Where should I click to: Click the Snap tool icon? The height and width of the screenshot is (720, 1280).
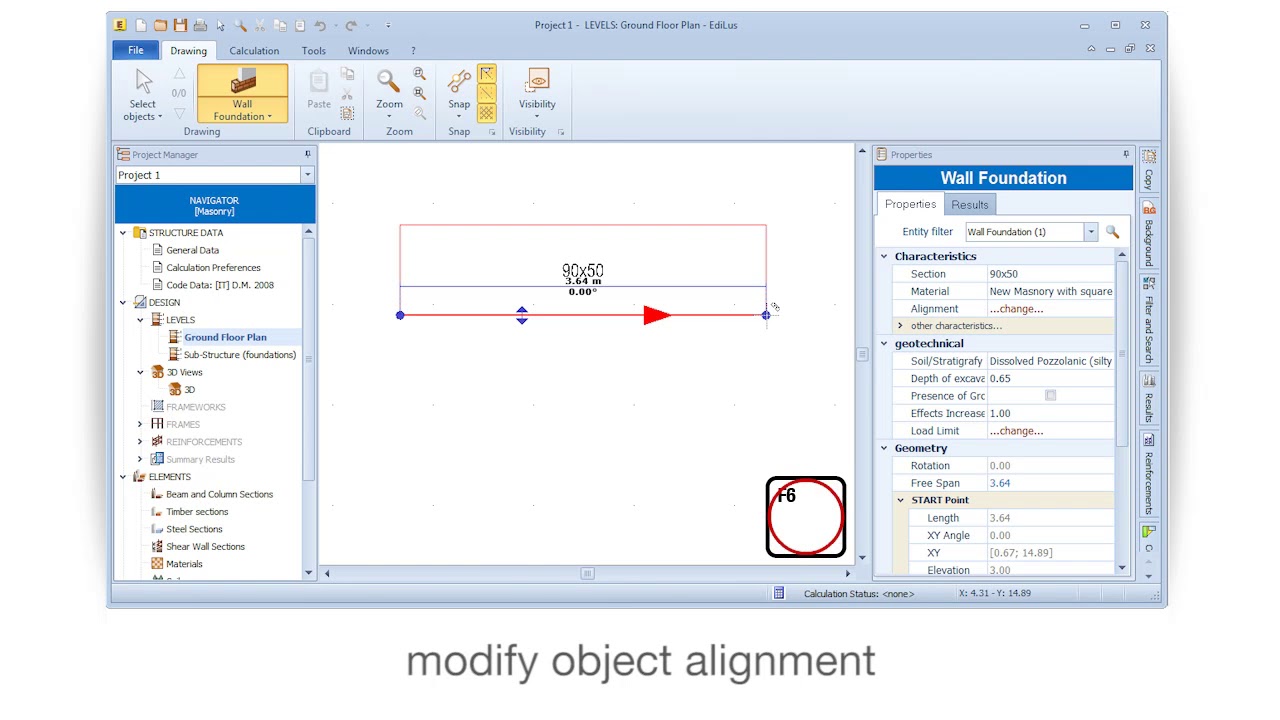point(459,81)
